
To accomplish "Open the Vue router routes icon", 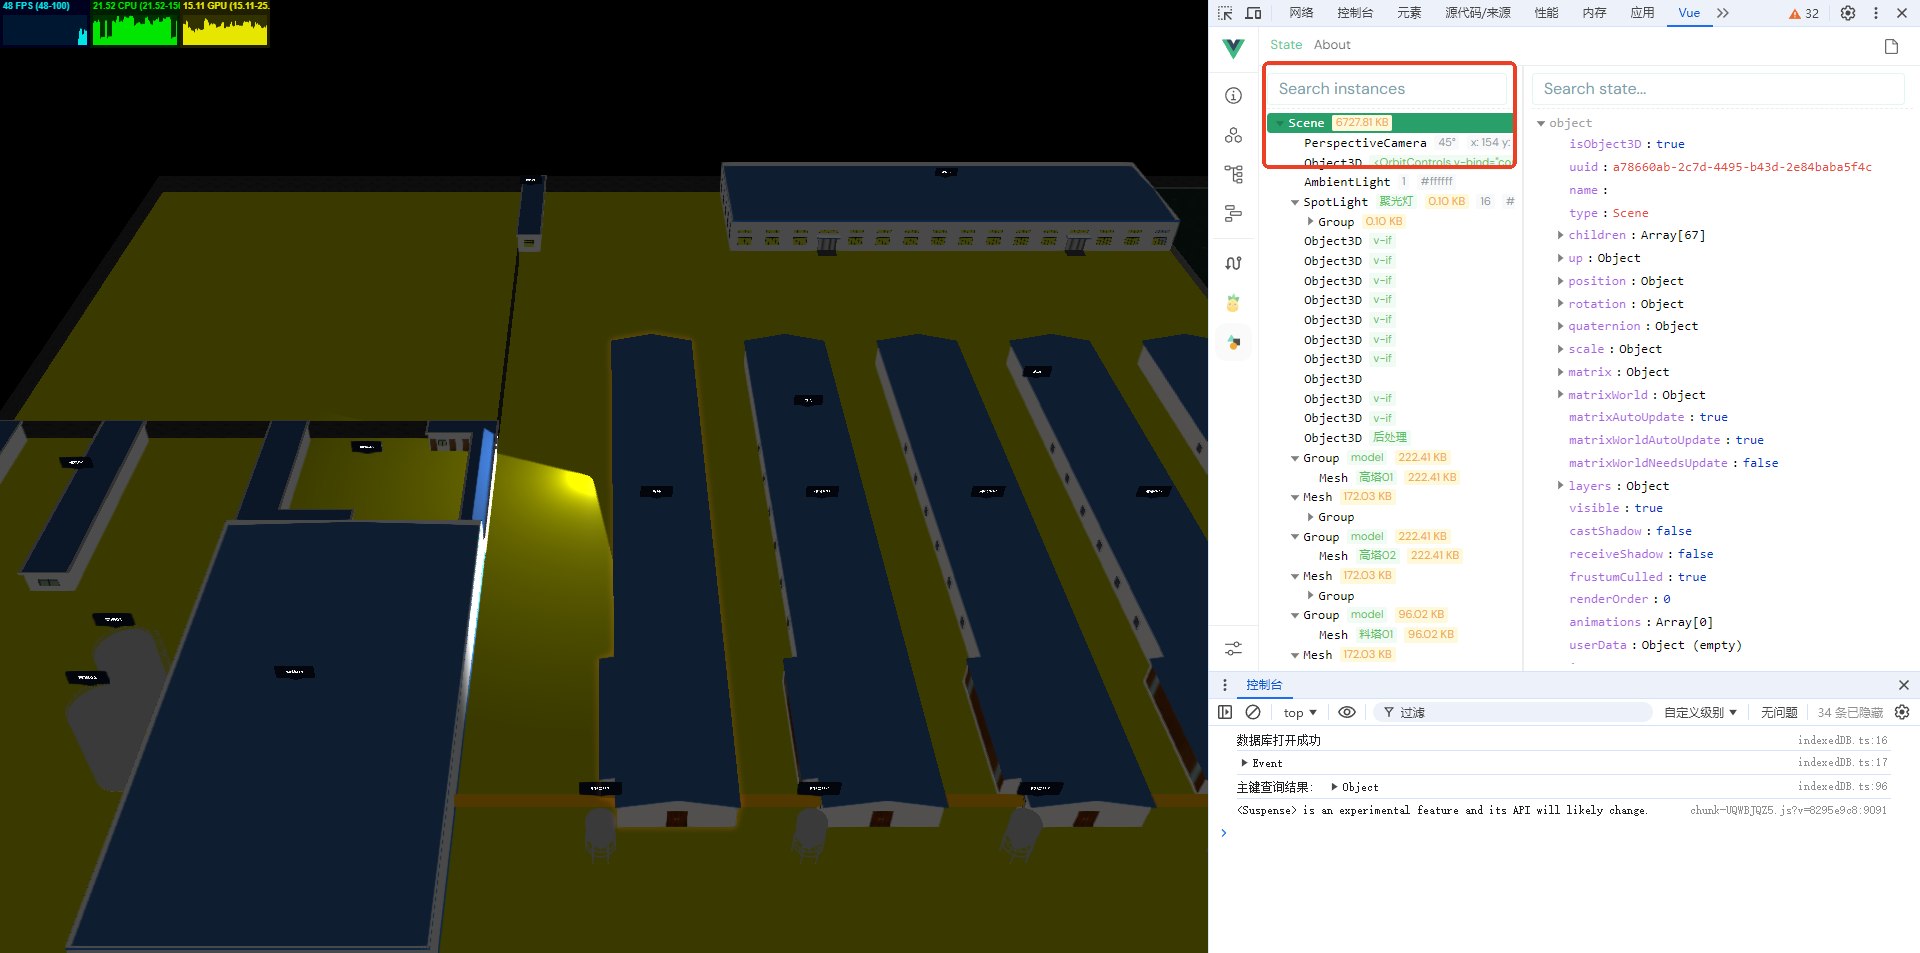I will (x=1234, y=263).
